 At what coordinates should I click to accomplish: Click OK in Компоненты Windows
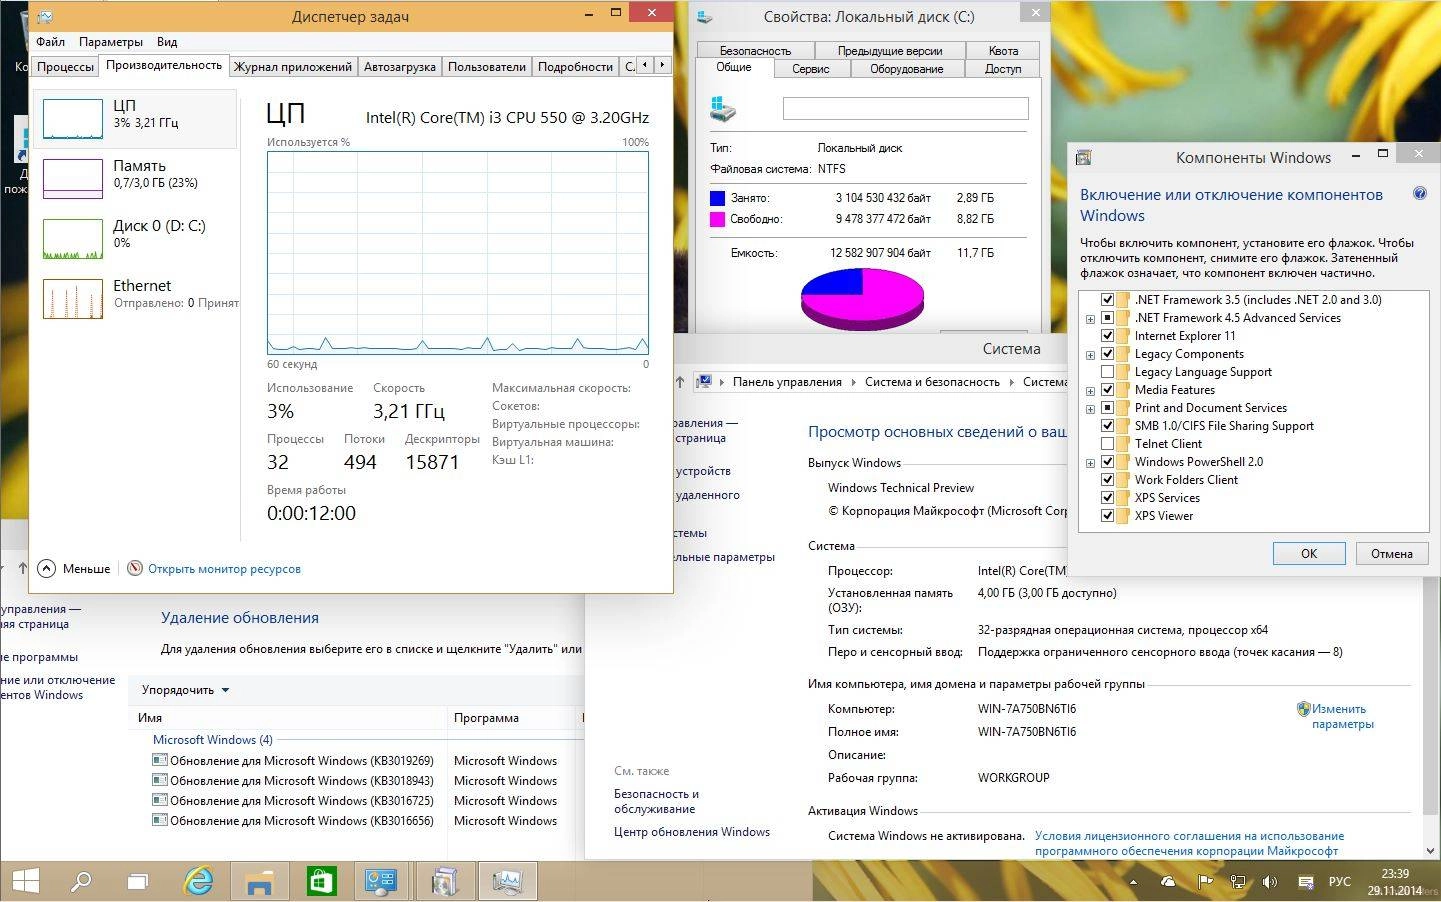point(1309,553)
